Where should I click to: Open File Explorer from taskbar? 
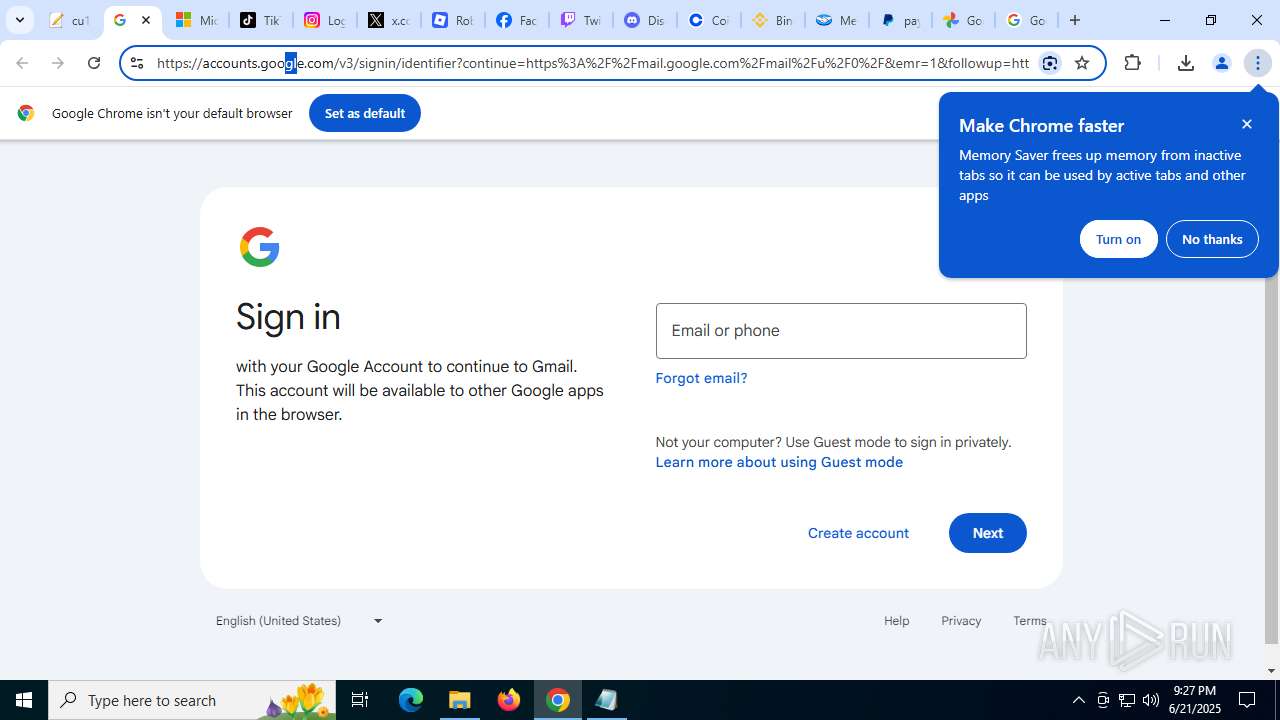(460, 700)
